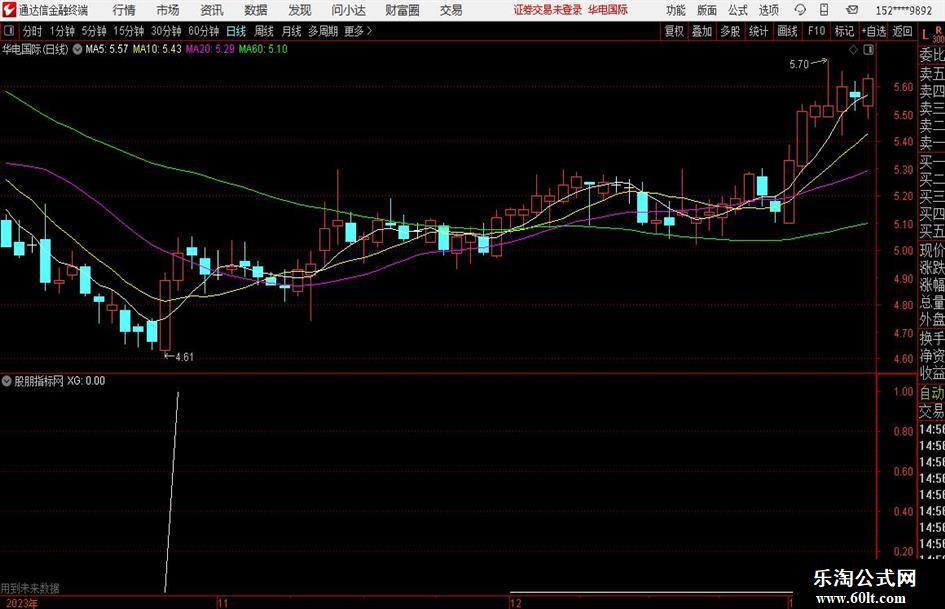Open the 公式 menu
This screenshot has height=609, width=945.
coord(738,10)
